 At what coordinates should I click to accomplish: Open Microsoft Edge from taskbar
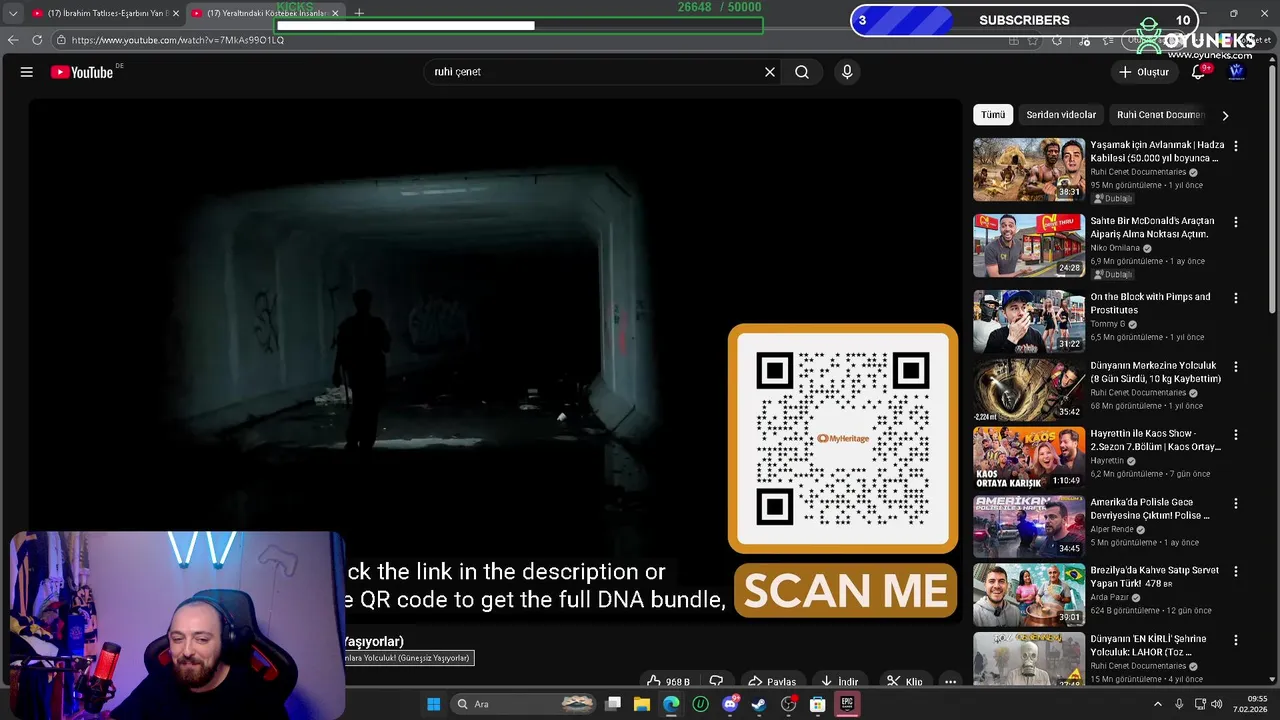click(x=671, y=704)
